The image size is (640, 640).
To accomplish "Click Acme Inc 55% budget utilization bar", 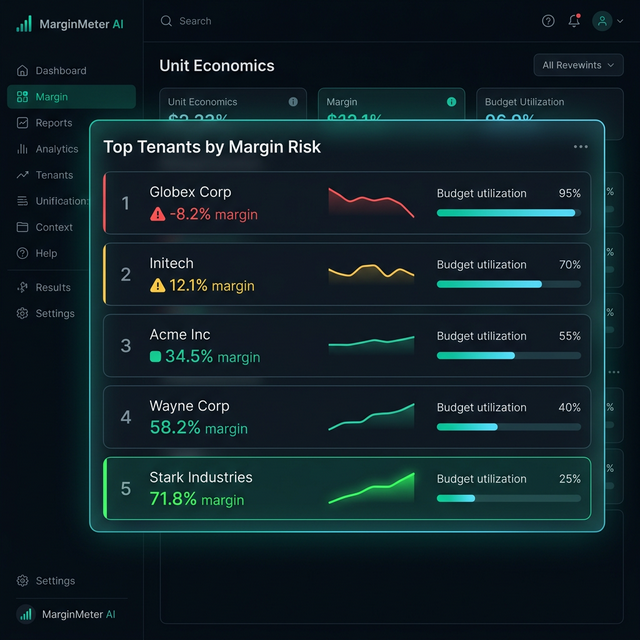I will click(x=509, y=356).
